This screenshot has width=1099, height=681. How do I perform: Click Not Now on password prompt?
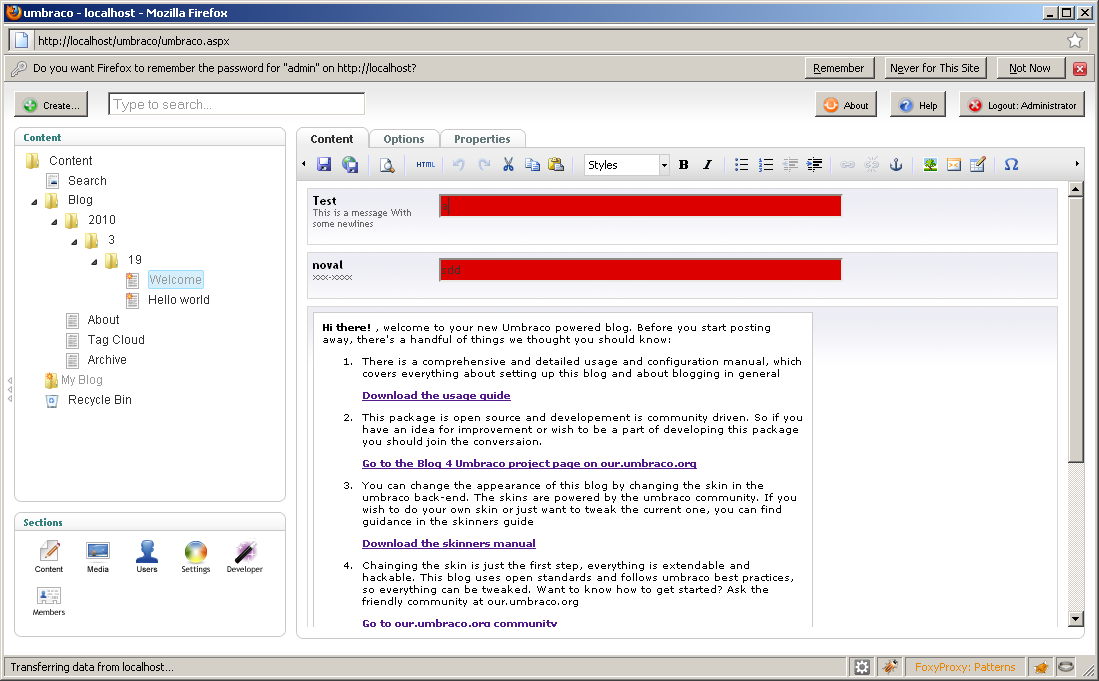point(1030,68)
